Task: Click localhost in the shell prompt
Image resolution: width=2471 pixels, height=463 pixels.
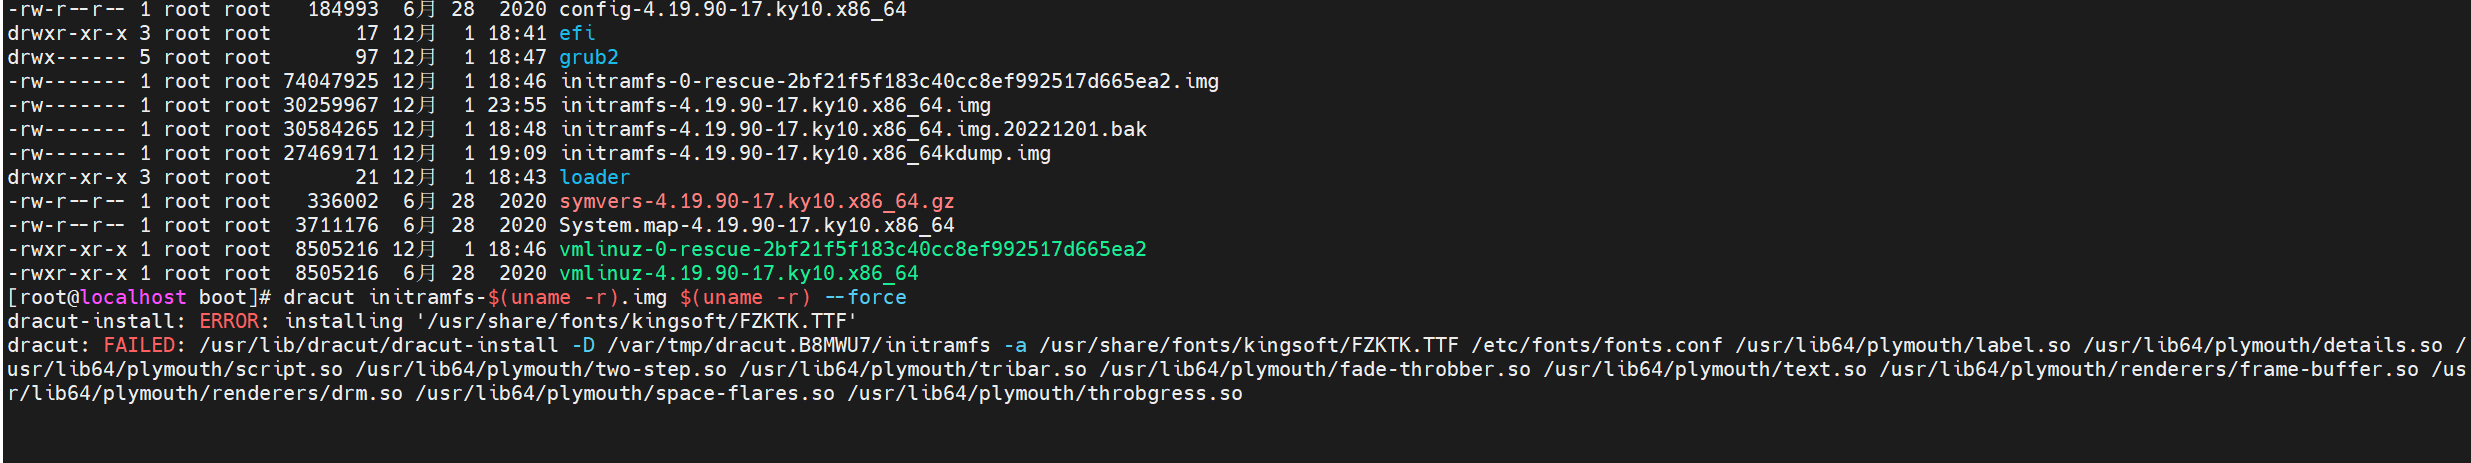Action: click(133, 297)
